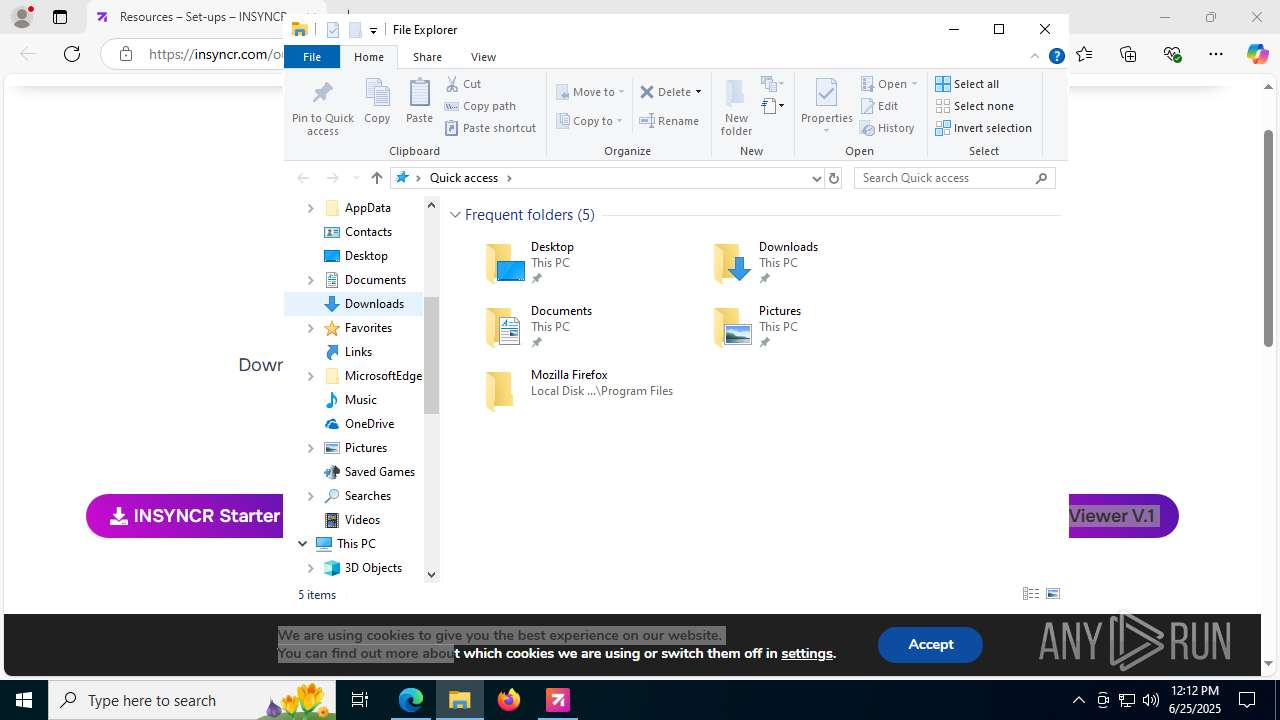Open the Mozilla Firefox frequent folder
This screenshot has height=720, width=1280.
point(580,389)
